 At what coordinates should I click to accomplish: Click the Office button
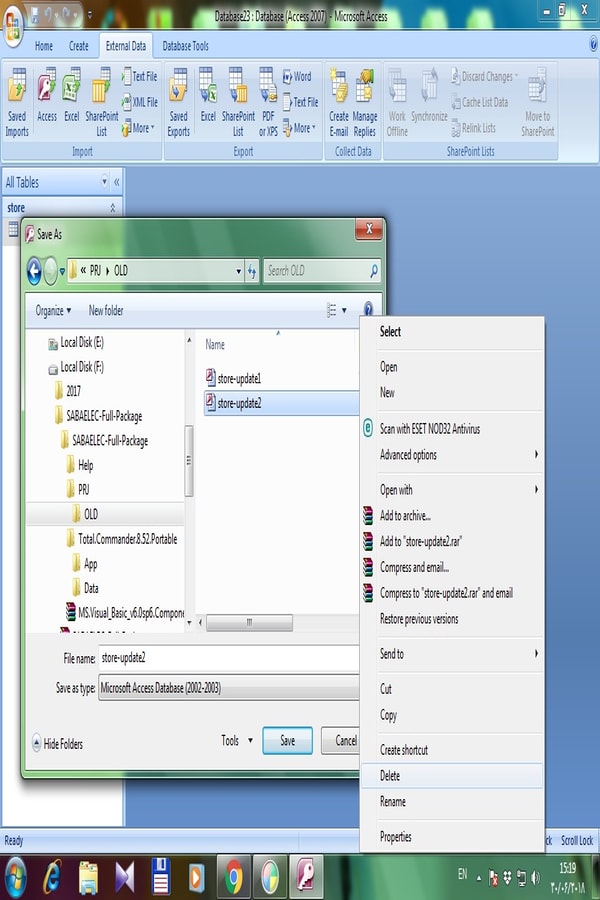[13, 28]
